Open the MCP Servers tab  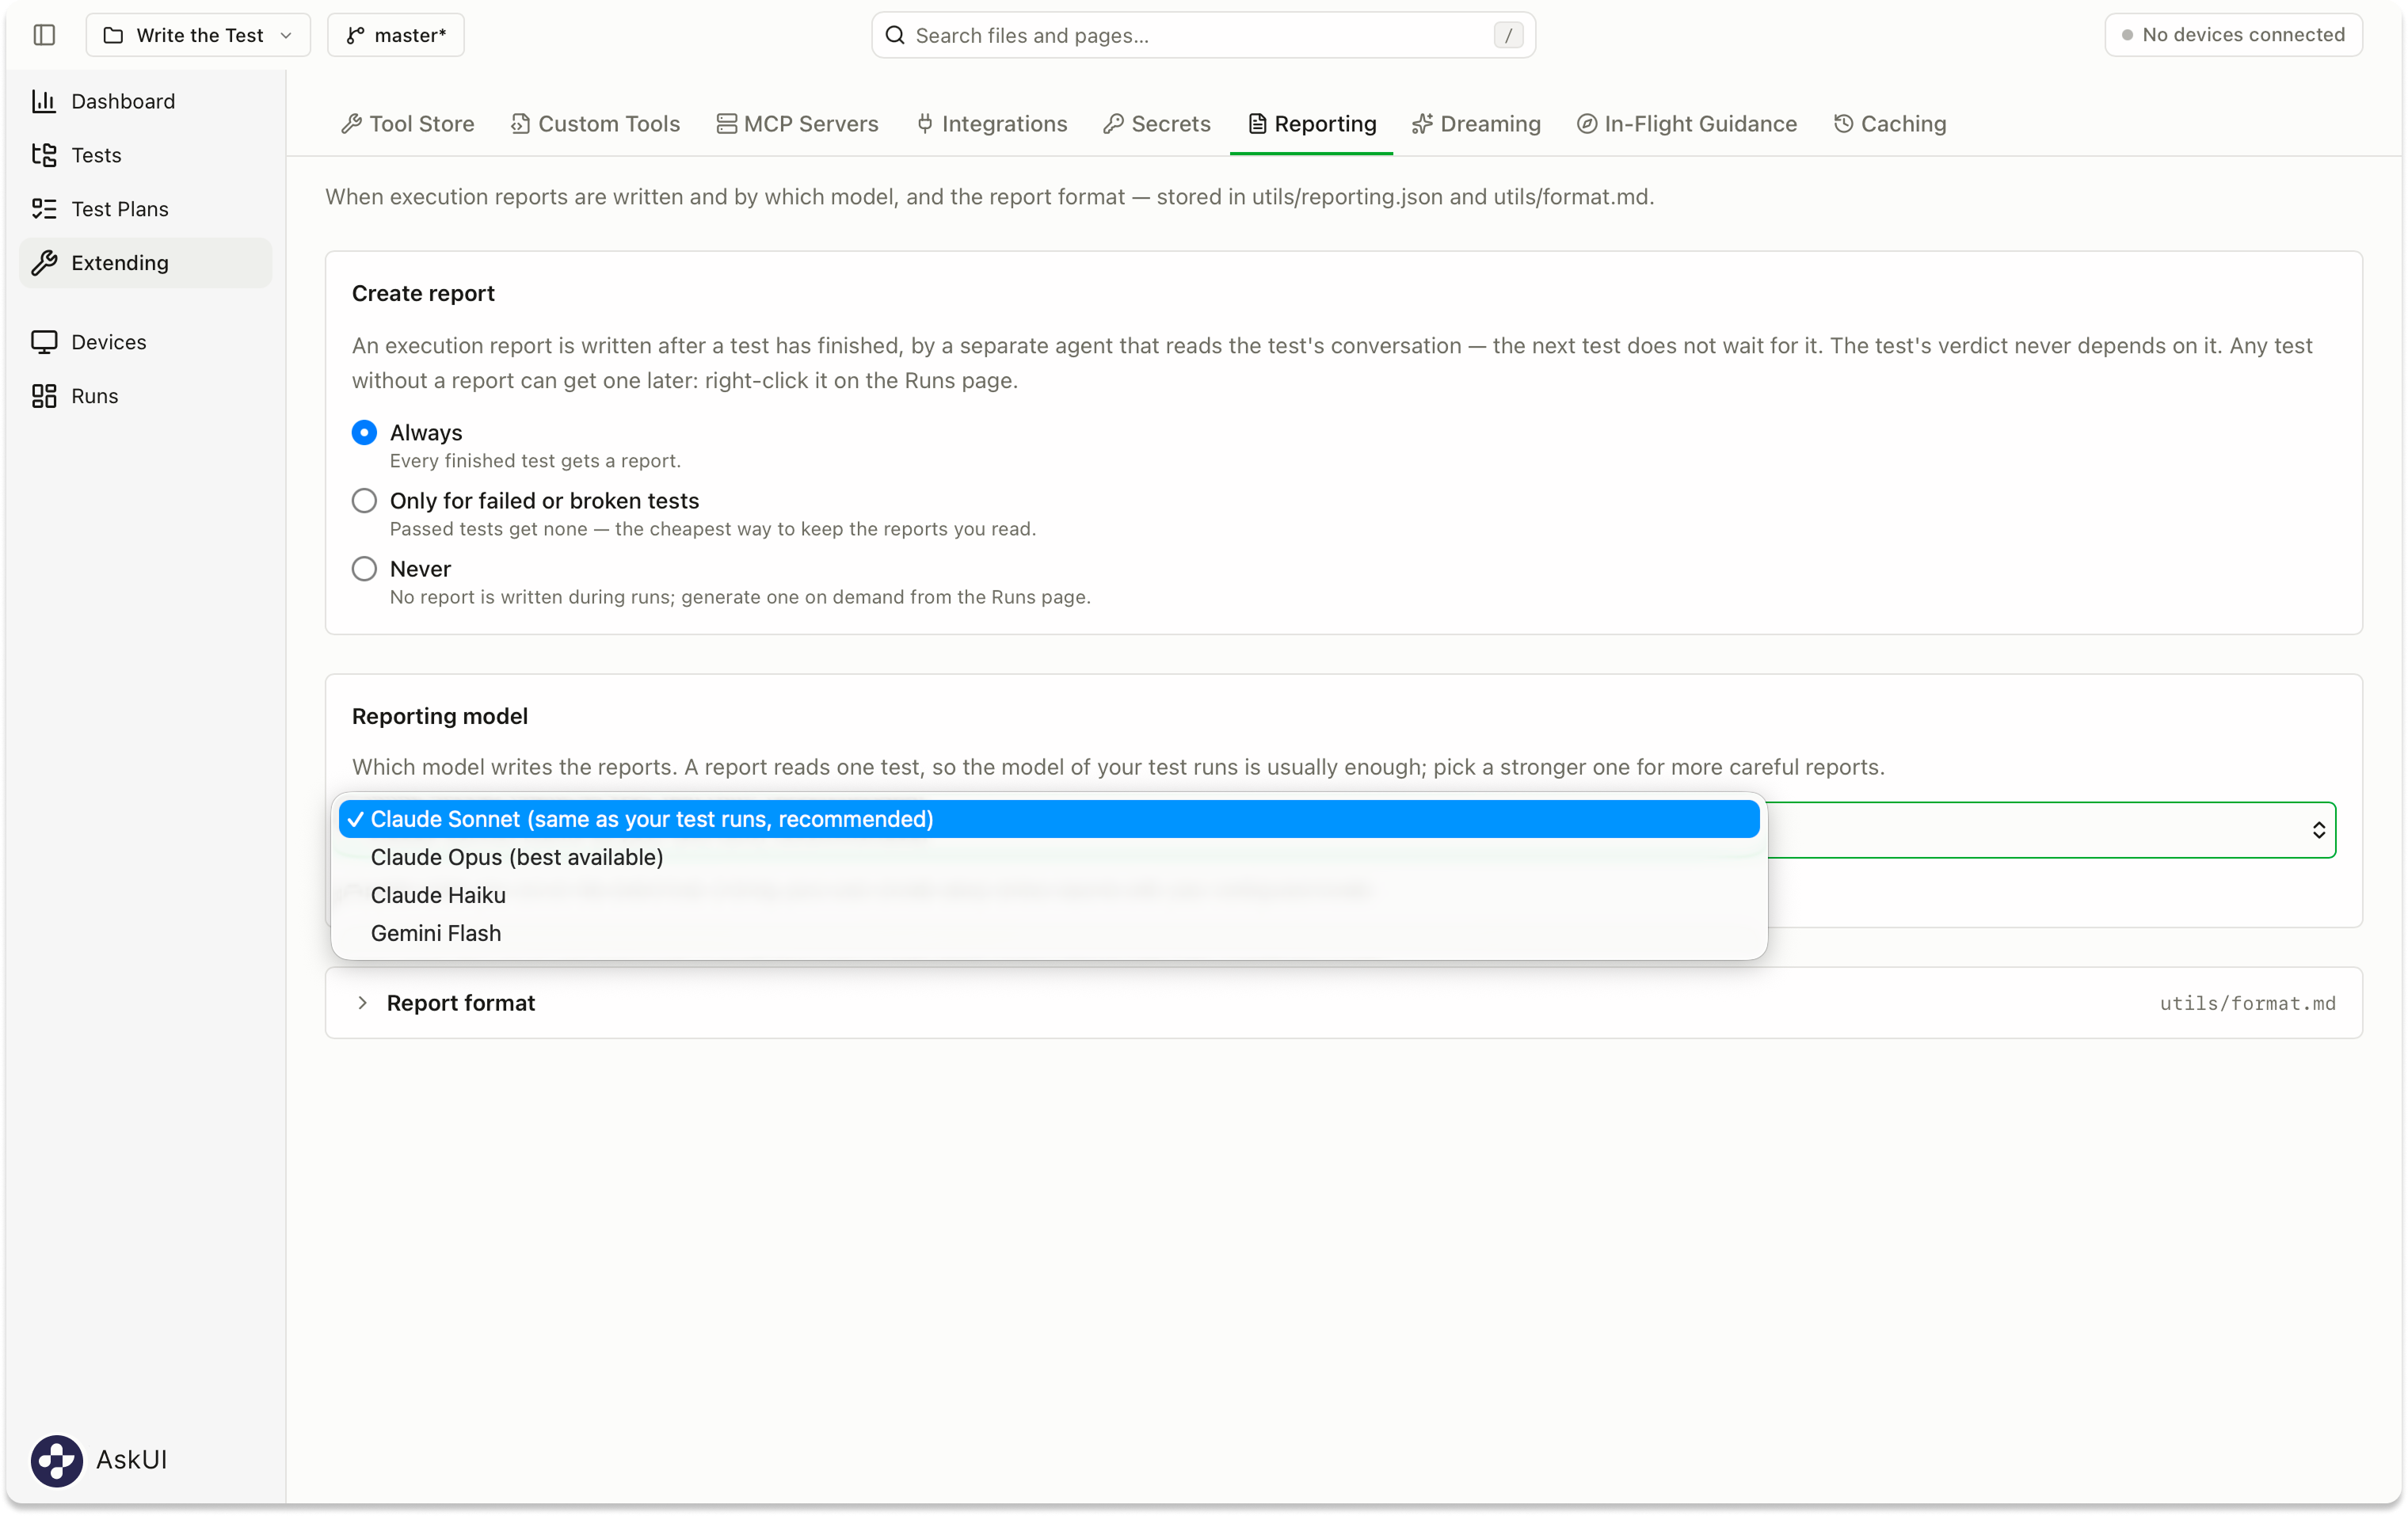coord(797,124)
